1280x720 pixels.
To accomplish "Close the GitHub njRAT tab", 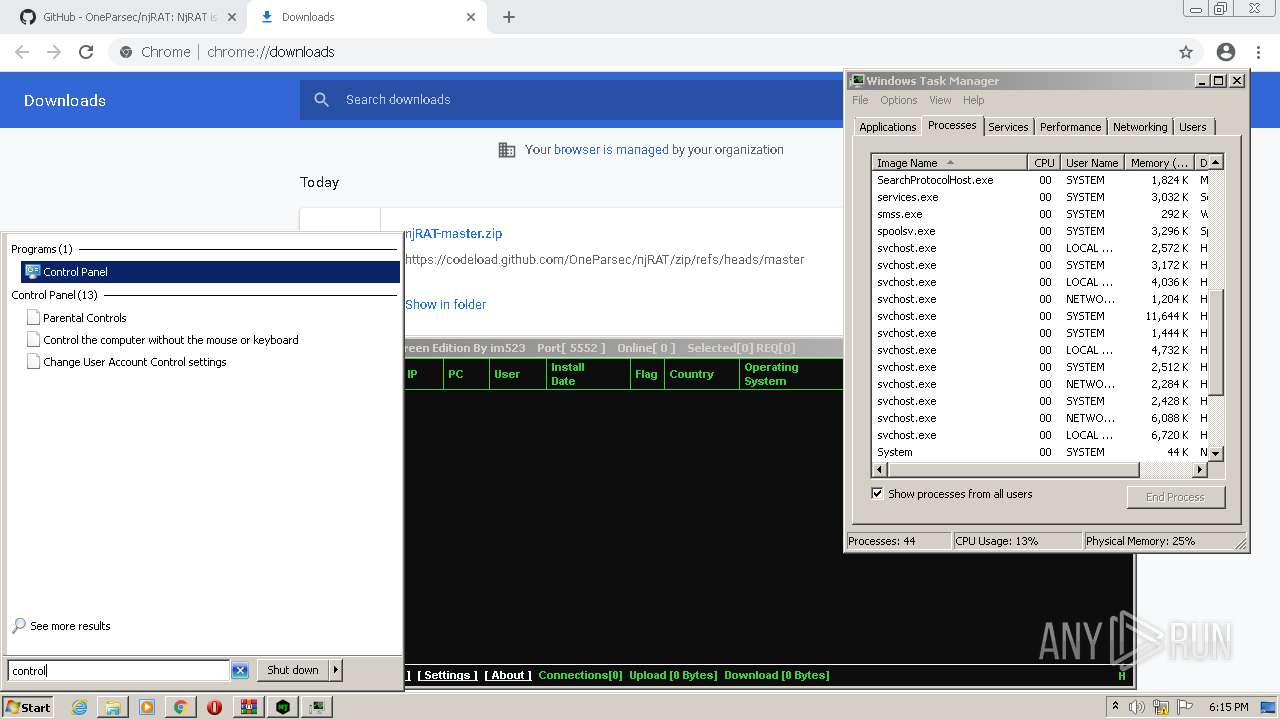I will coord(232,17).
